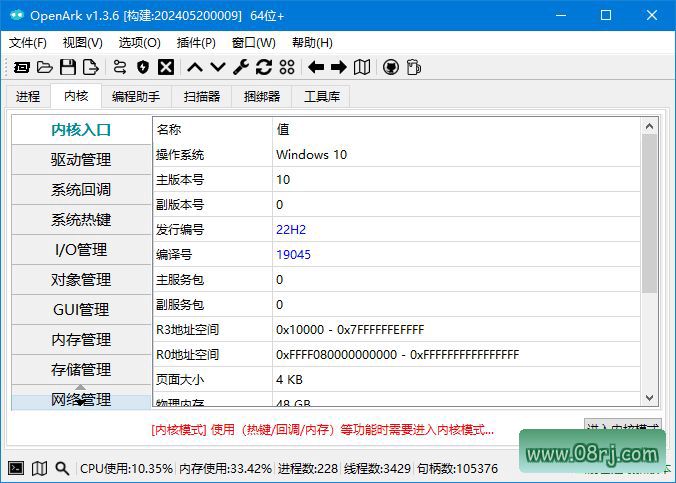The height and width of the screenshot is (483, 676).
Task: Switch to the 进程 tab
Action: (28, 96)
